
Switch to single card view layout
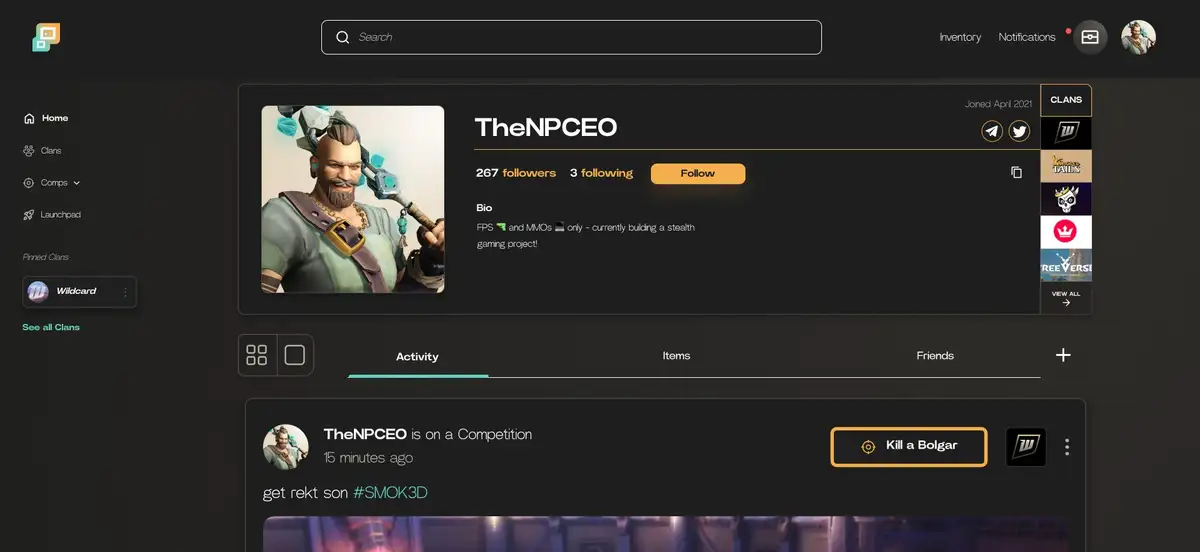[295, 355]
